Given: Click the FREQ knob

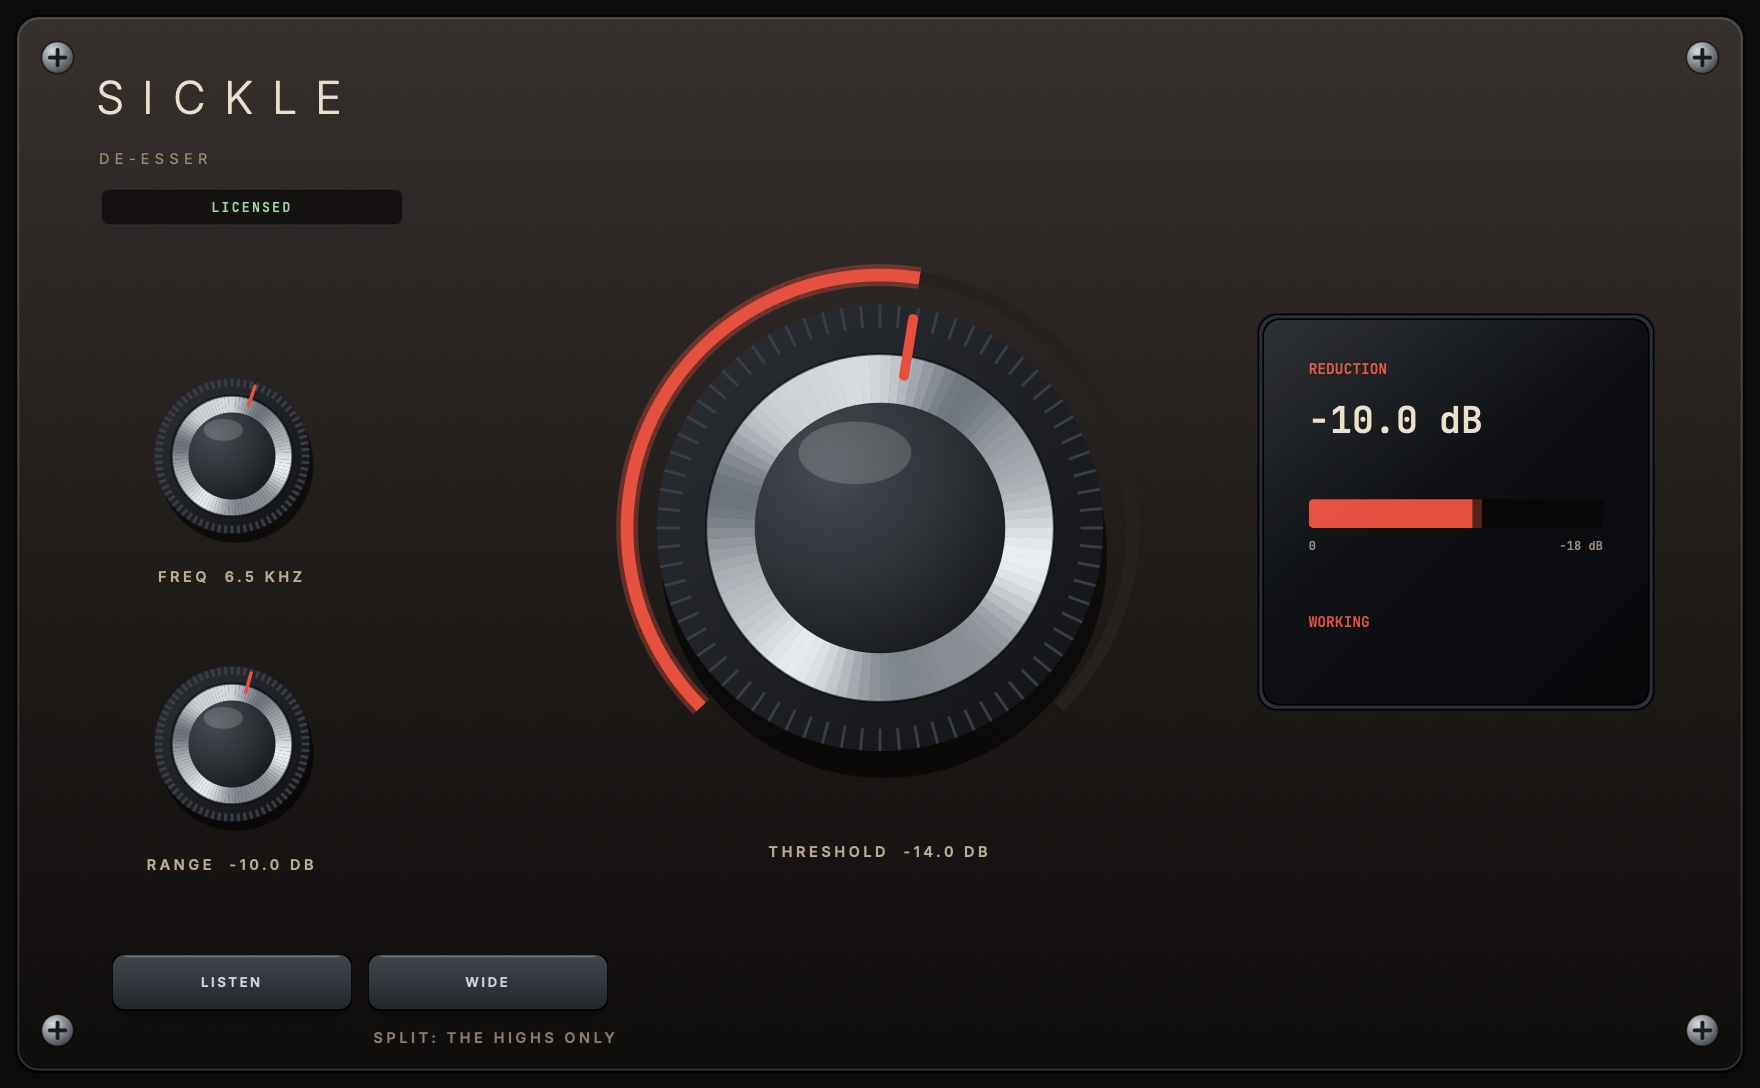Looking at the screenshot, I should (x=232, y=456).
